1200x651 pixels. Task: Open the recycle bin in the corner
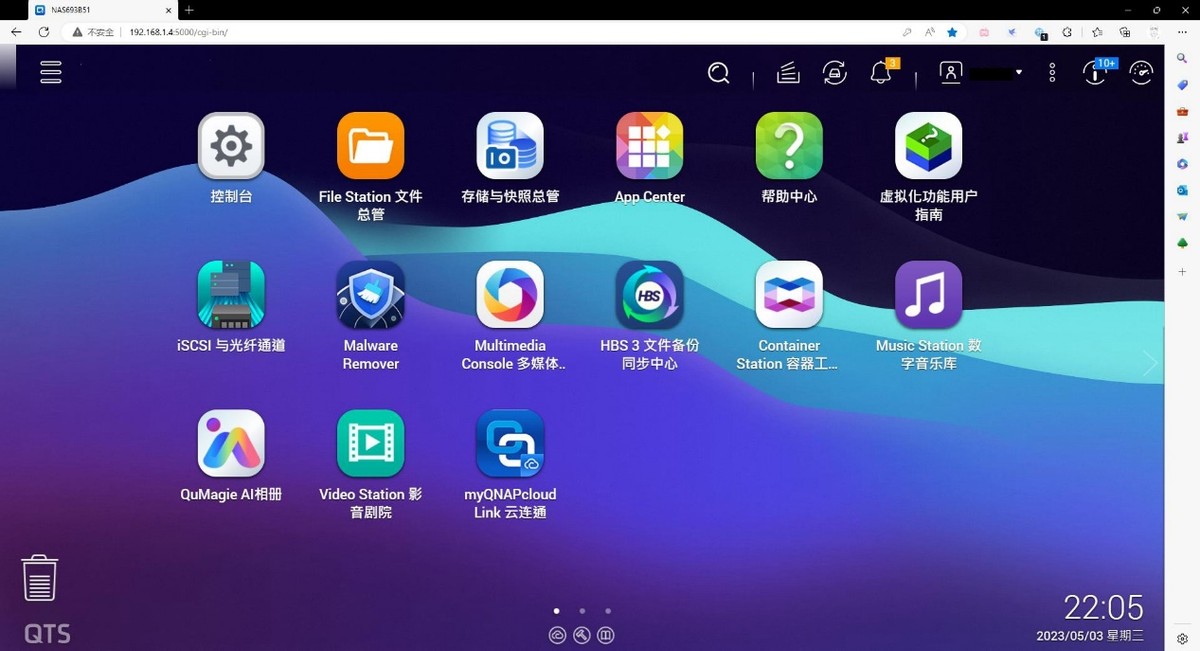[x=39, y=578]
